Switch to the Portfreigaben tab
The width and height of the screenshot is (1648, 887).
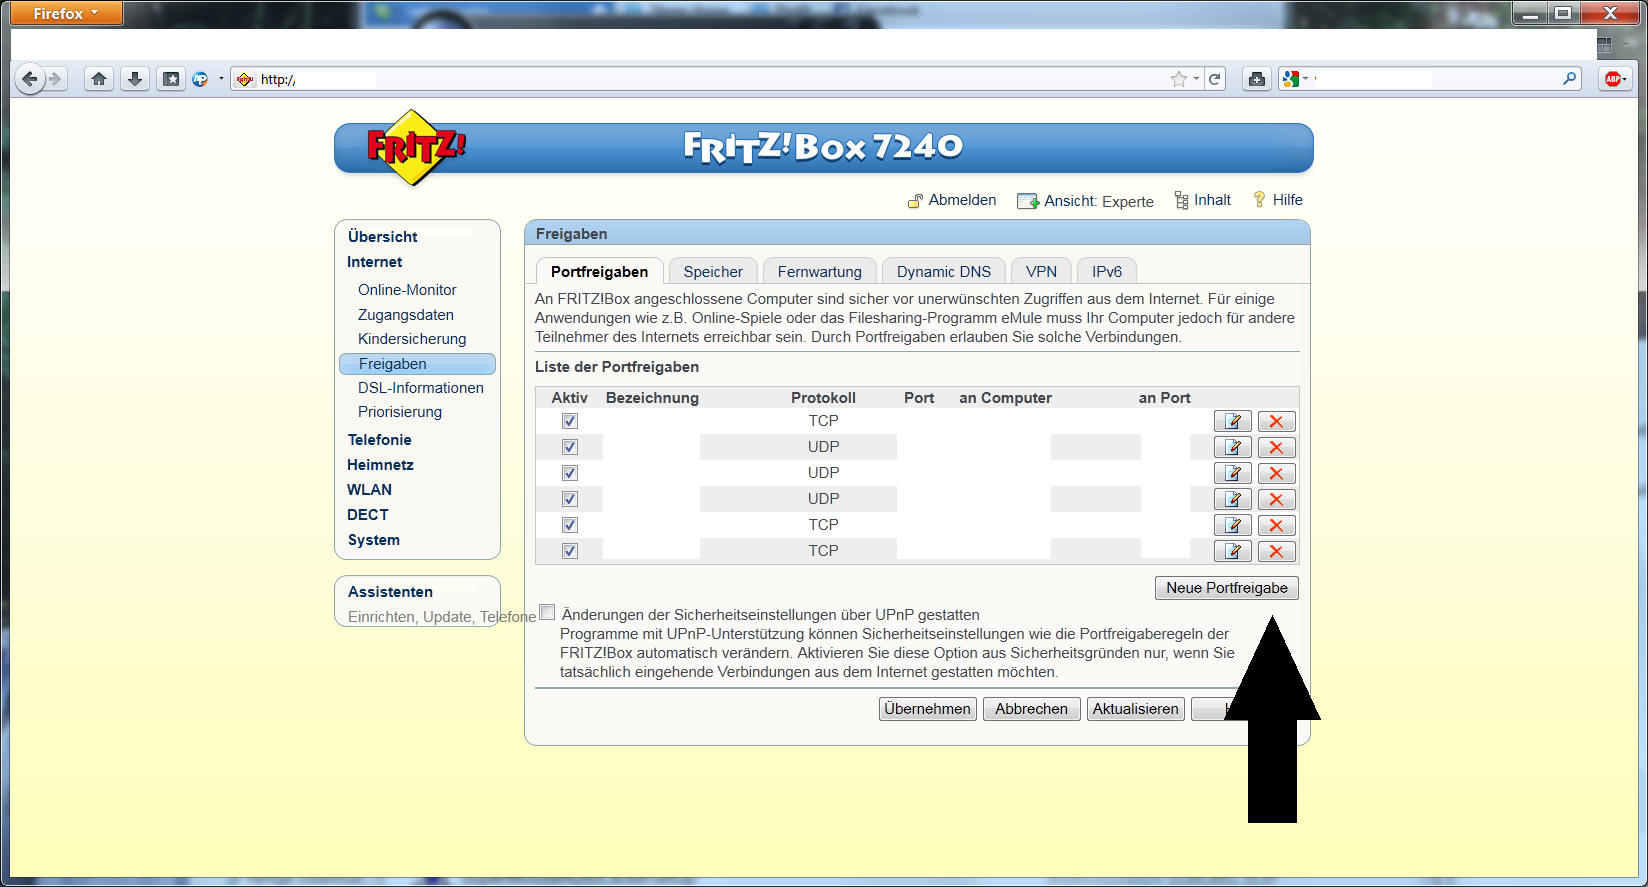(599, 272)
